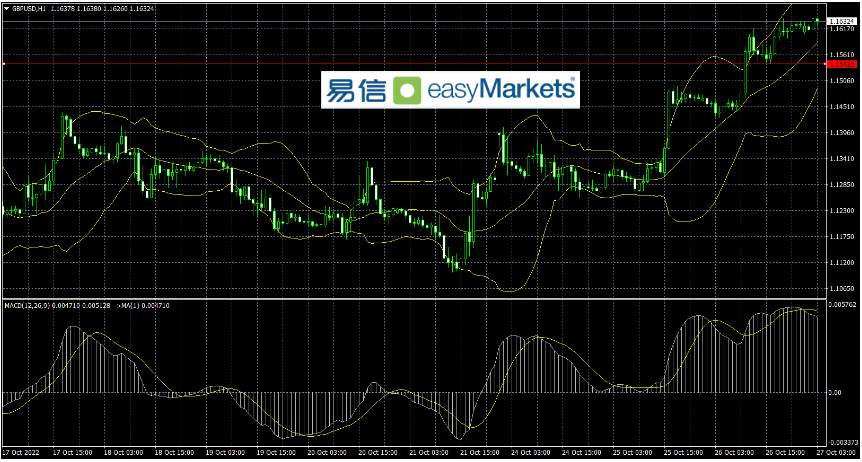
Task: Click the 1.12300 price axis label
Action: coord(841,211)
